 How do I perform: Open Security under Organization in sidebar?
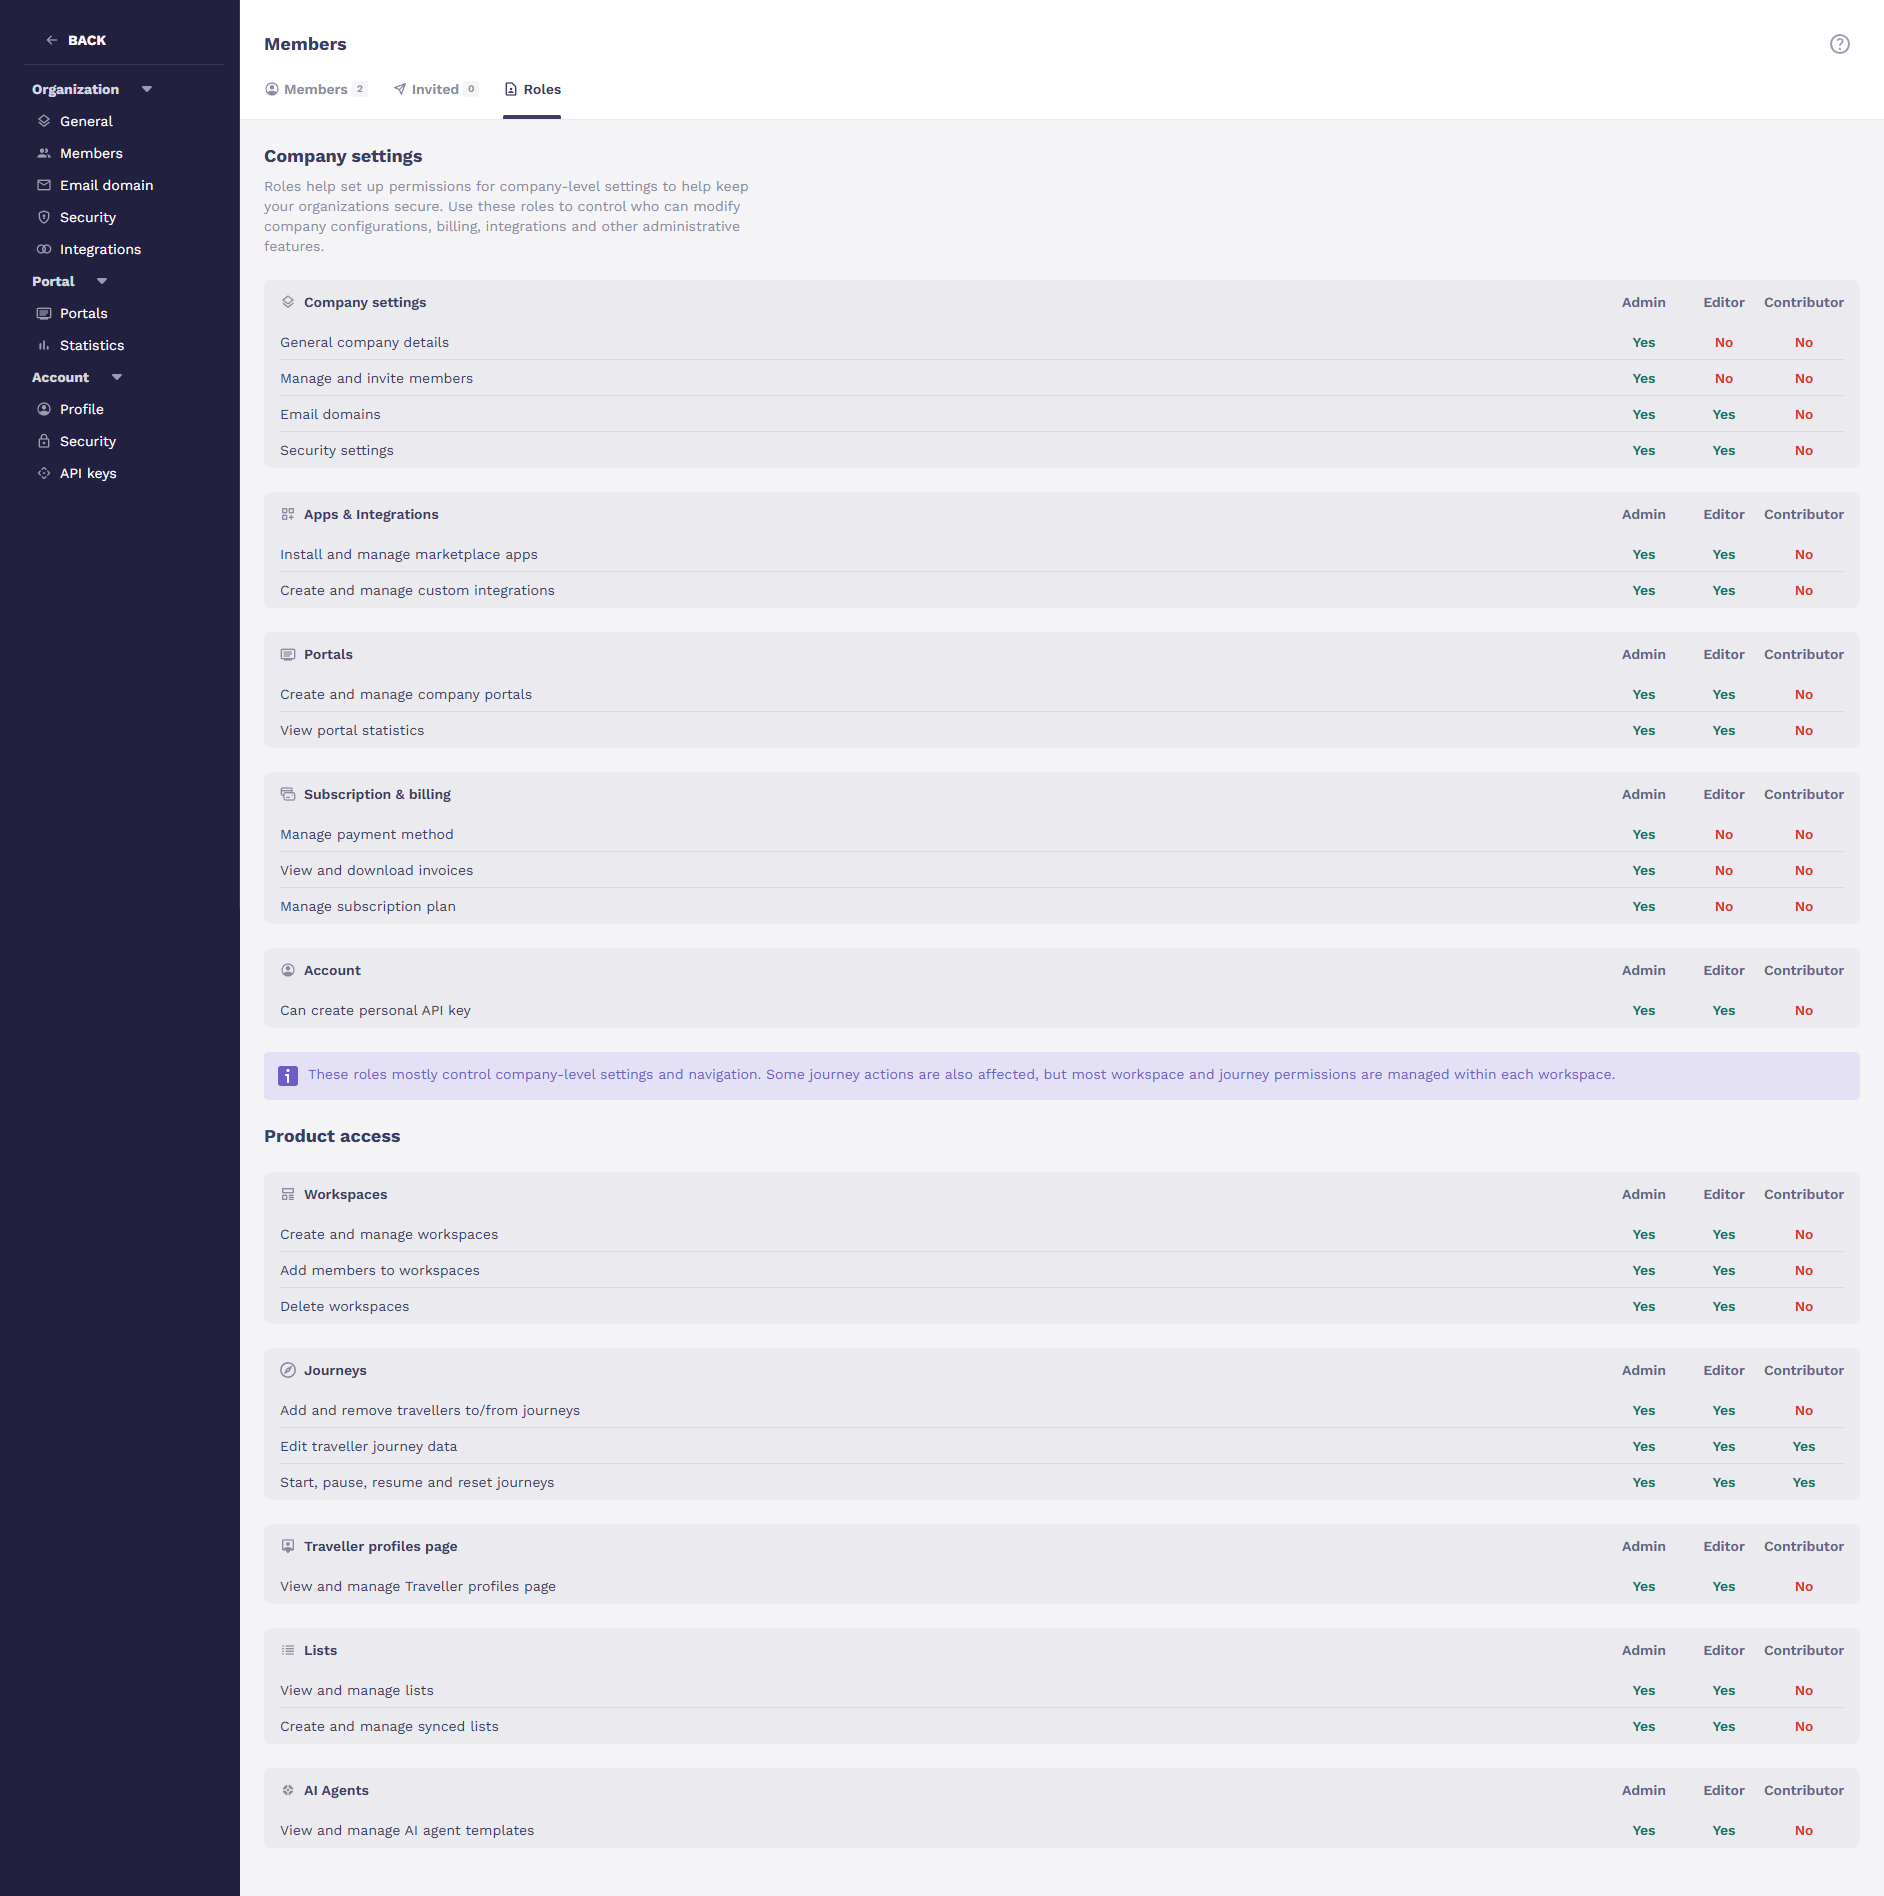pos(87,217)
